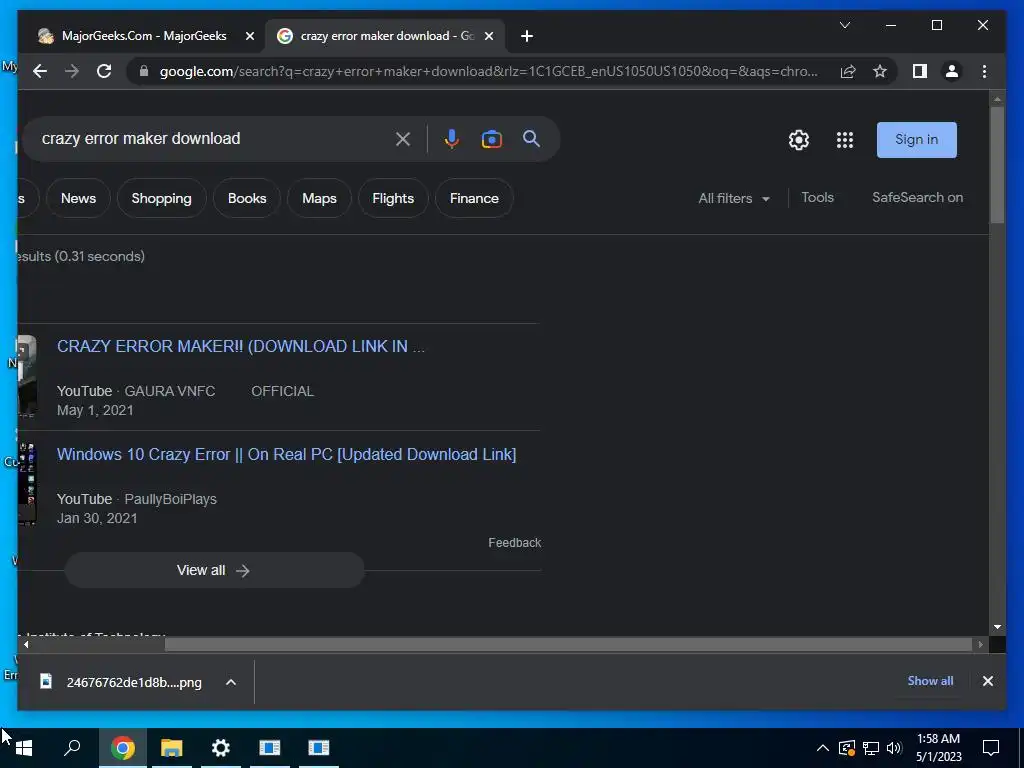Open CRAZY ERROR MAKER!! video result
Image resolution: width=1024 pixels, height=768 pixels.
click(x=241, y=346)
